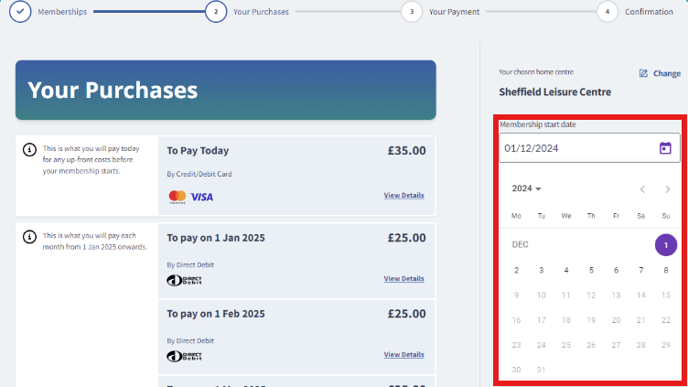Pick December 8 in the calendar
688x387 pixels.
tap(666, 270)
